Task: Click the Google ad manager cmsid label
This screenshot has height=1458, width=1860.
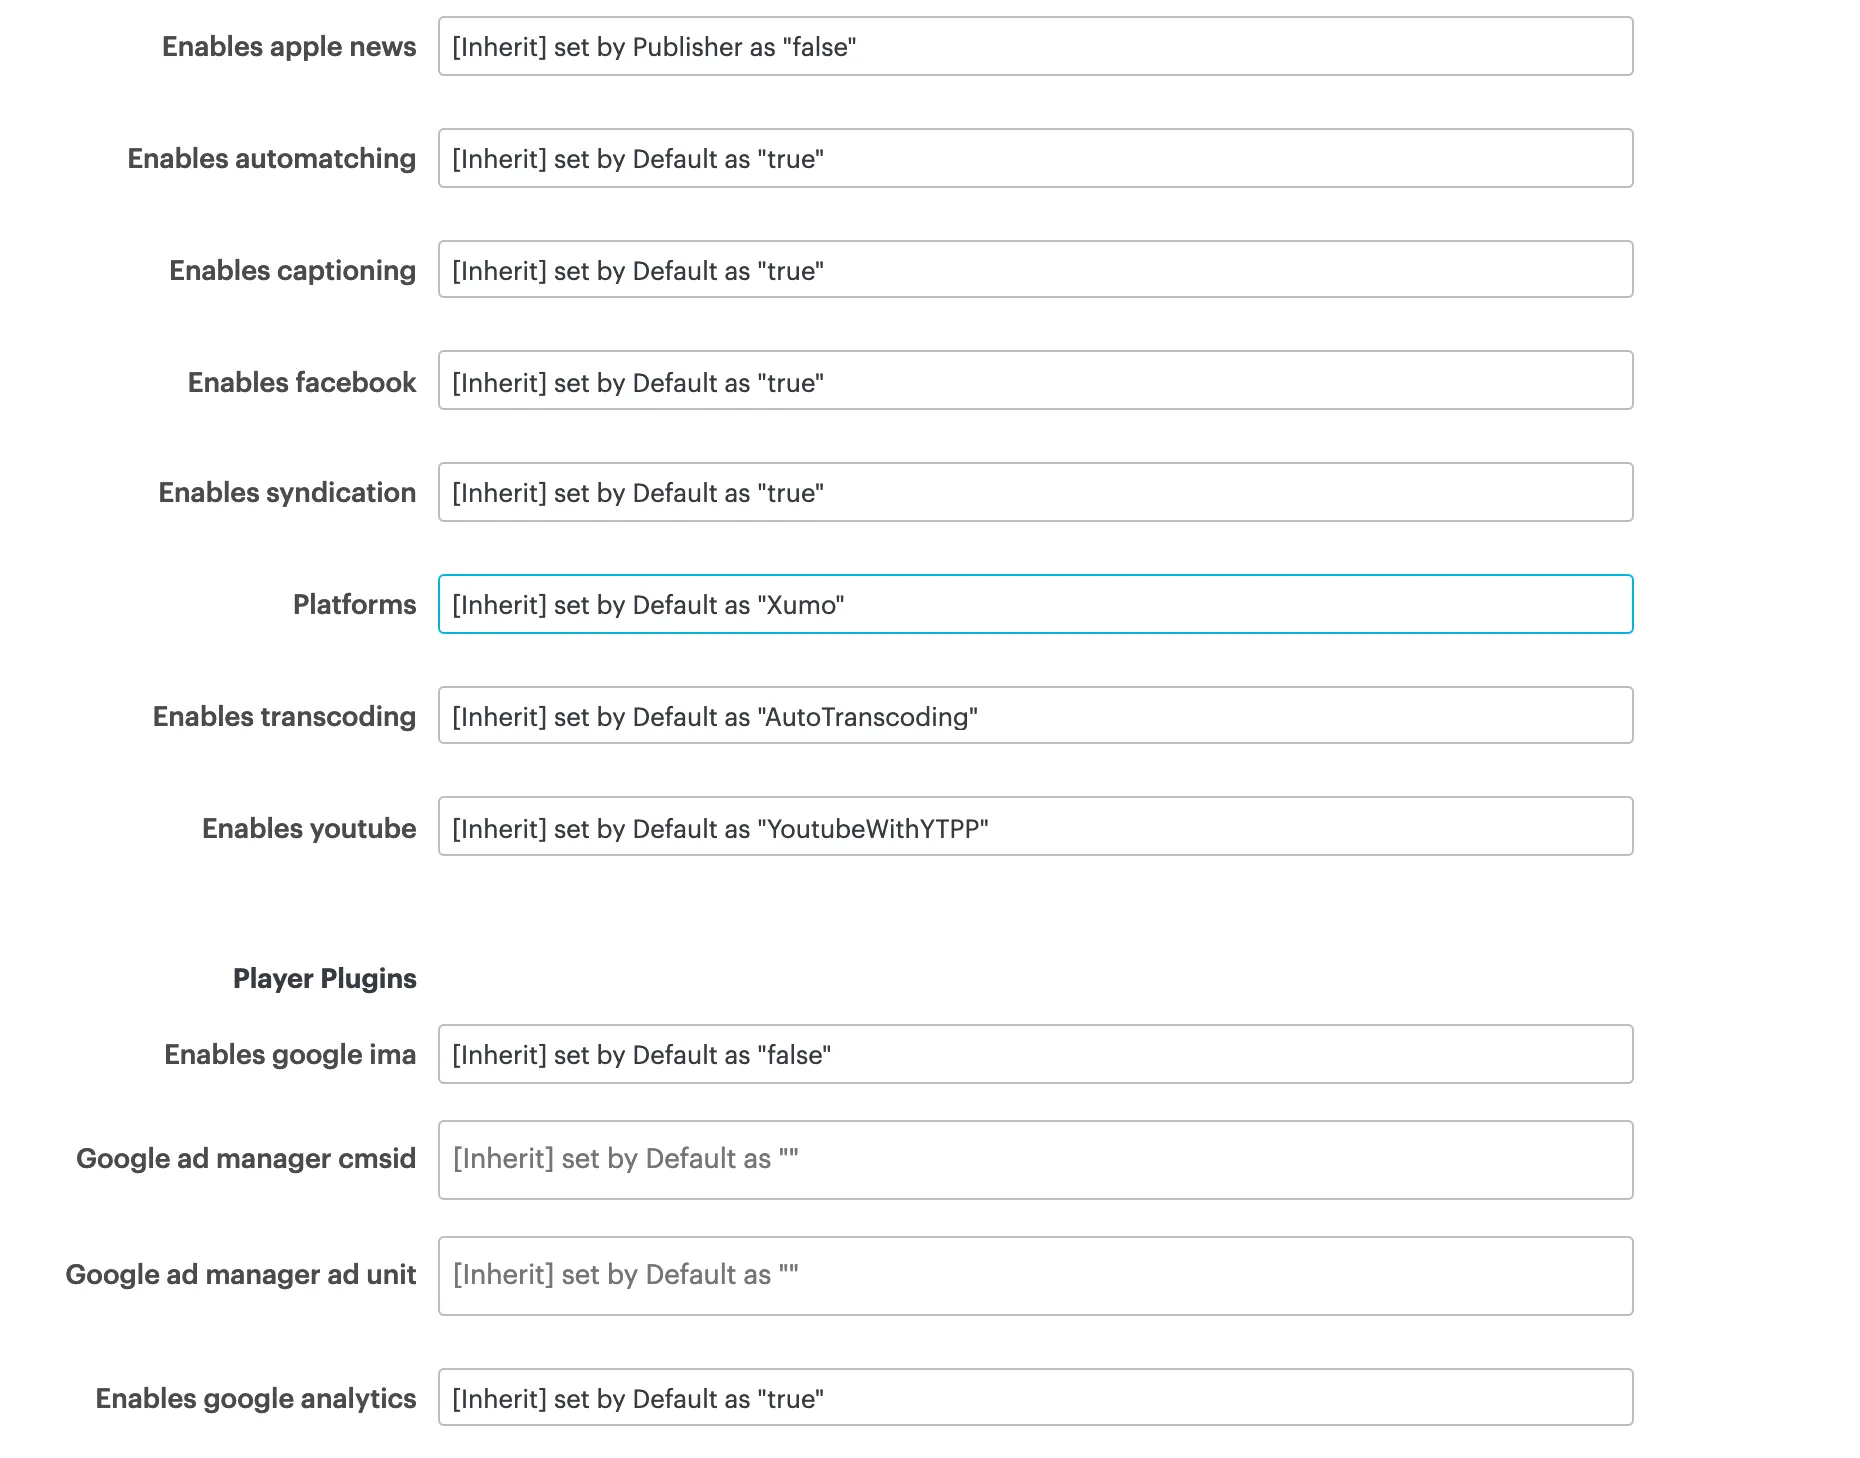Action: (246, 1158)
